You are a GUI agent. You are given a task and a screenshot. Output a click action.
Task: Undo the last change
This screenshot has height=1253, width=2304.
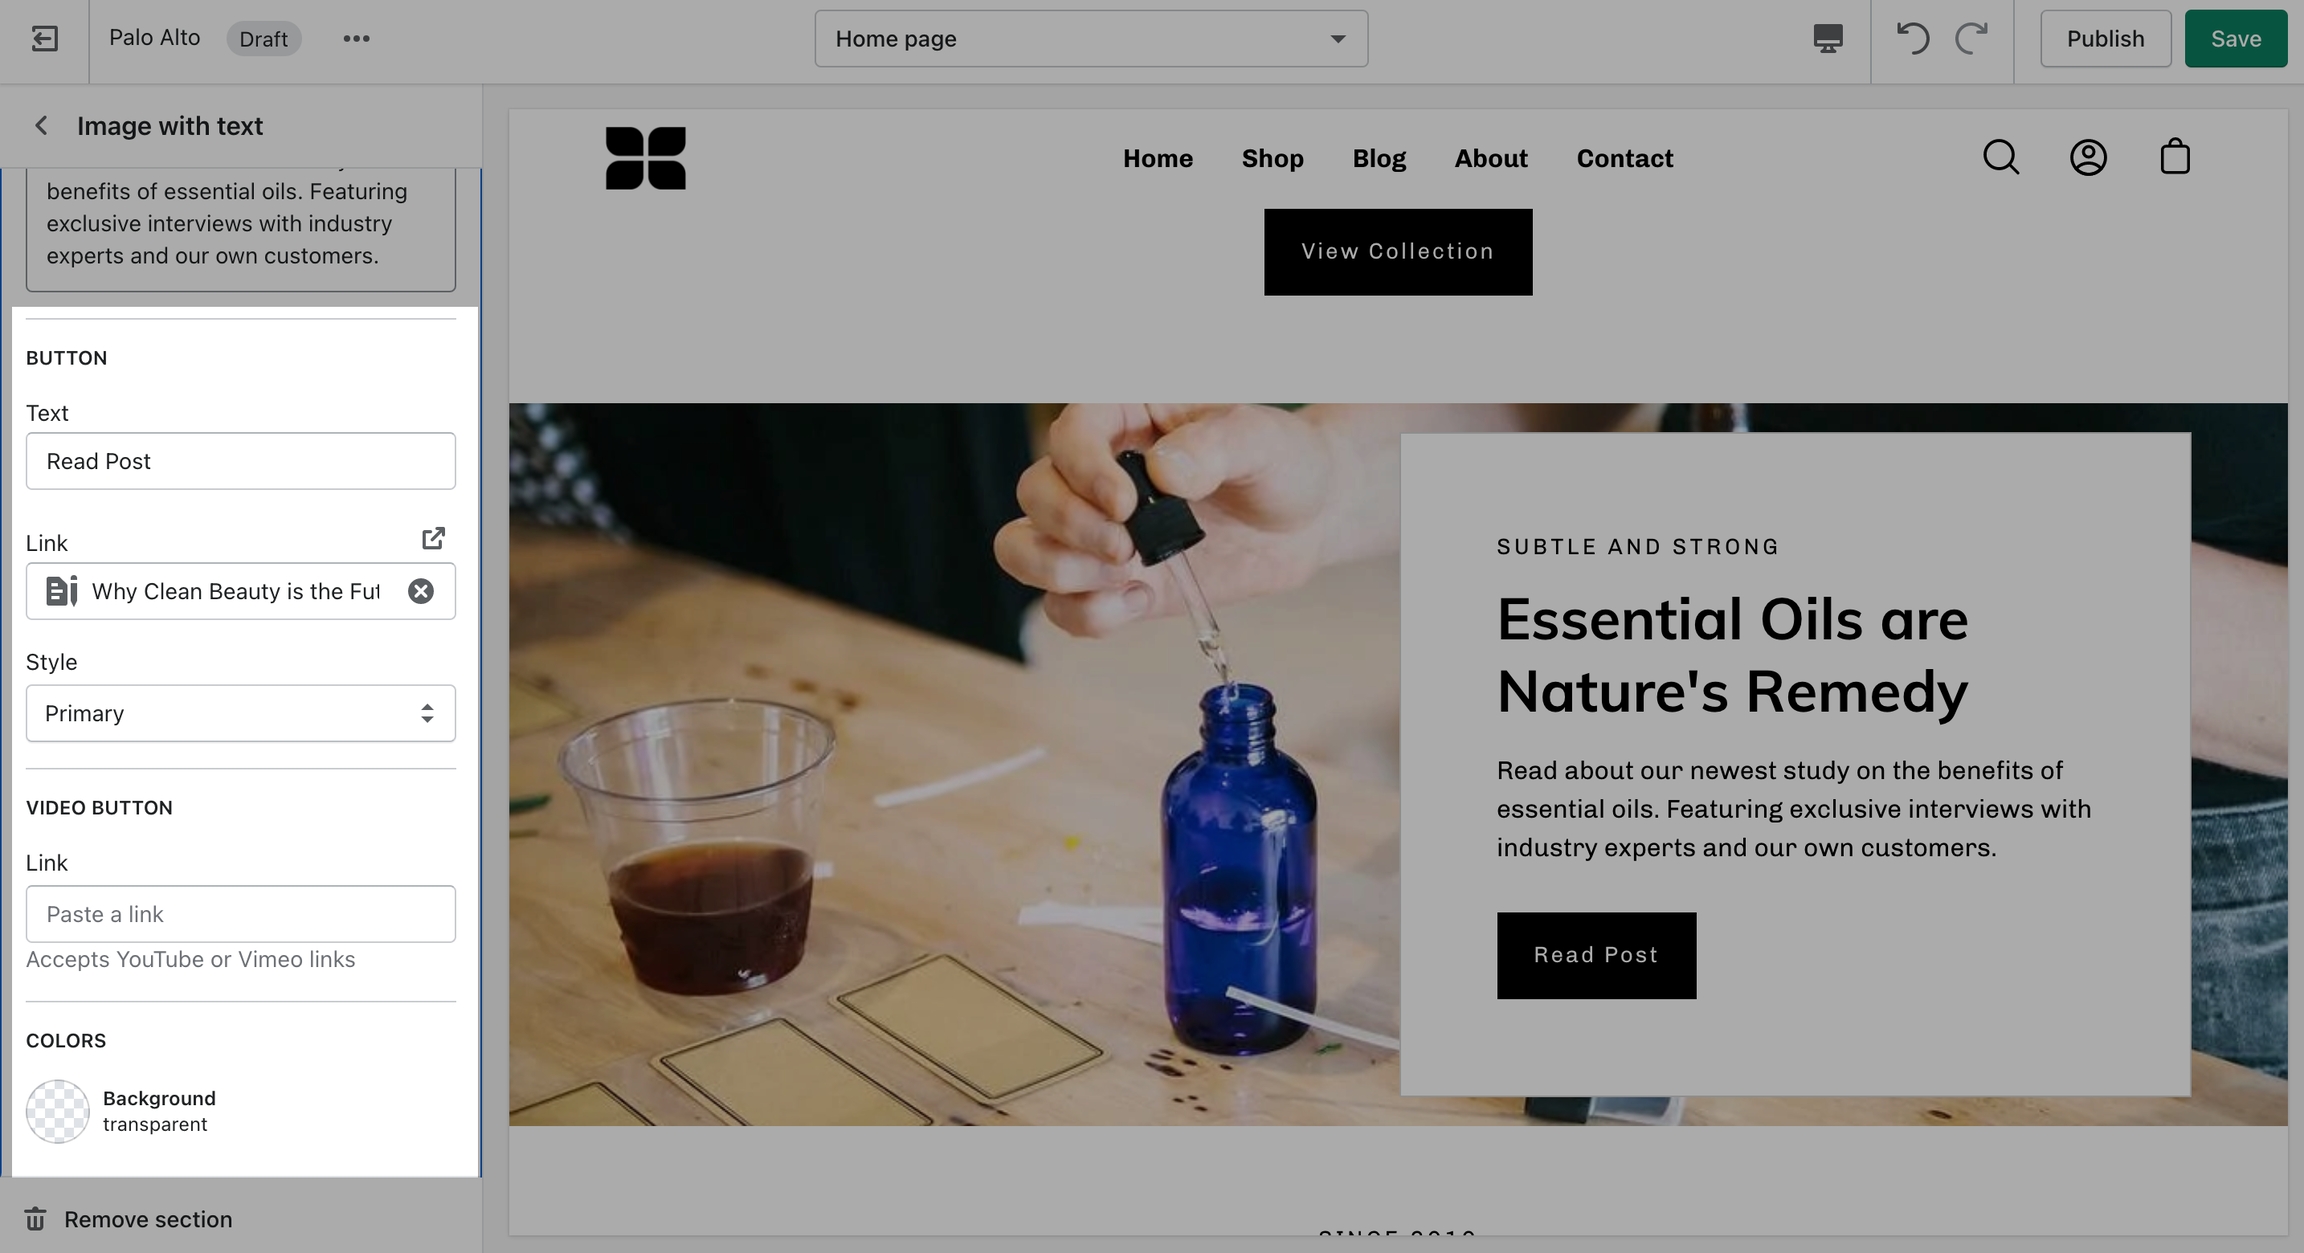pyautogui.click(x=1912, y=39)
